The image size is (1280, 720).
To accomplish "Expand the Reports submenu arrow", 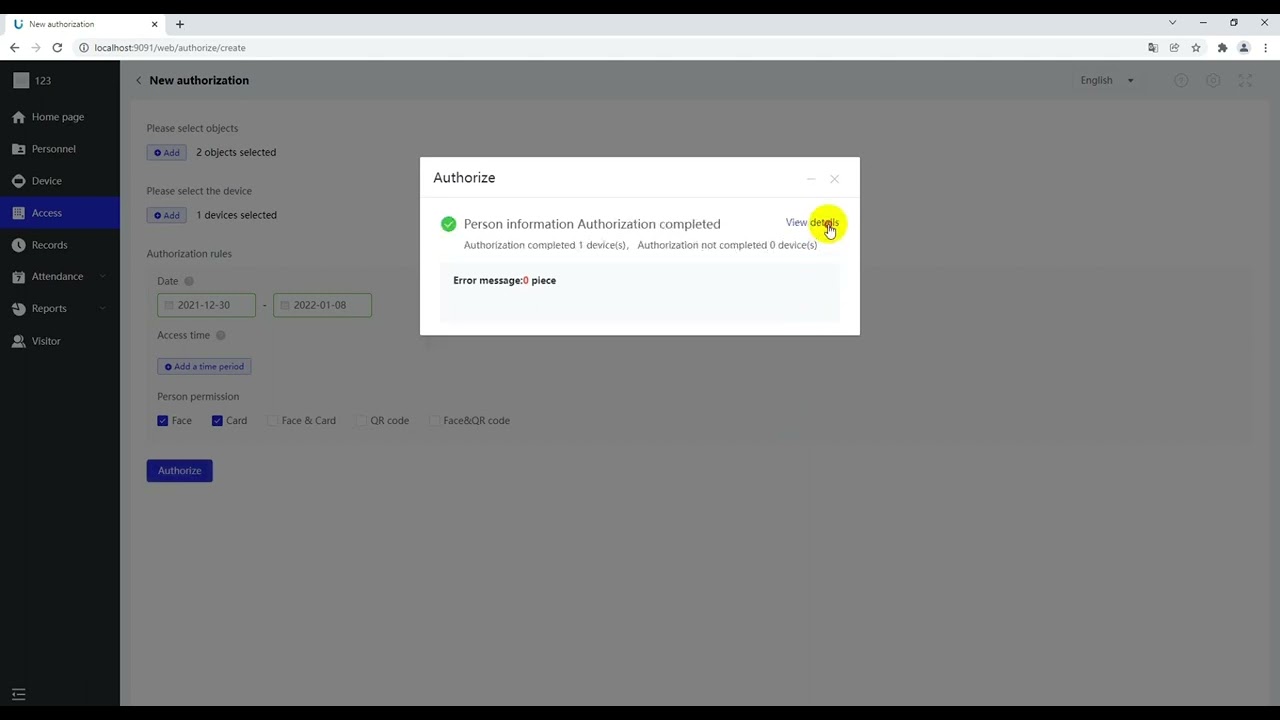I will (x=103, y=309).
